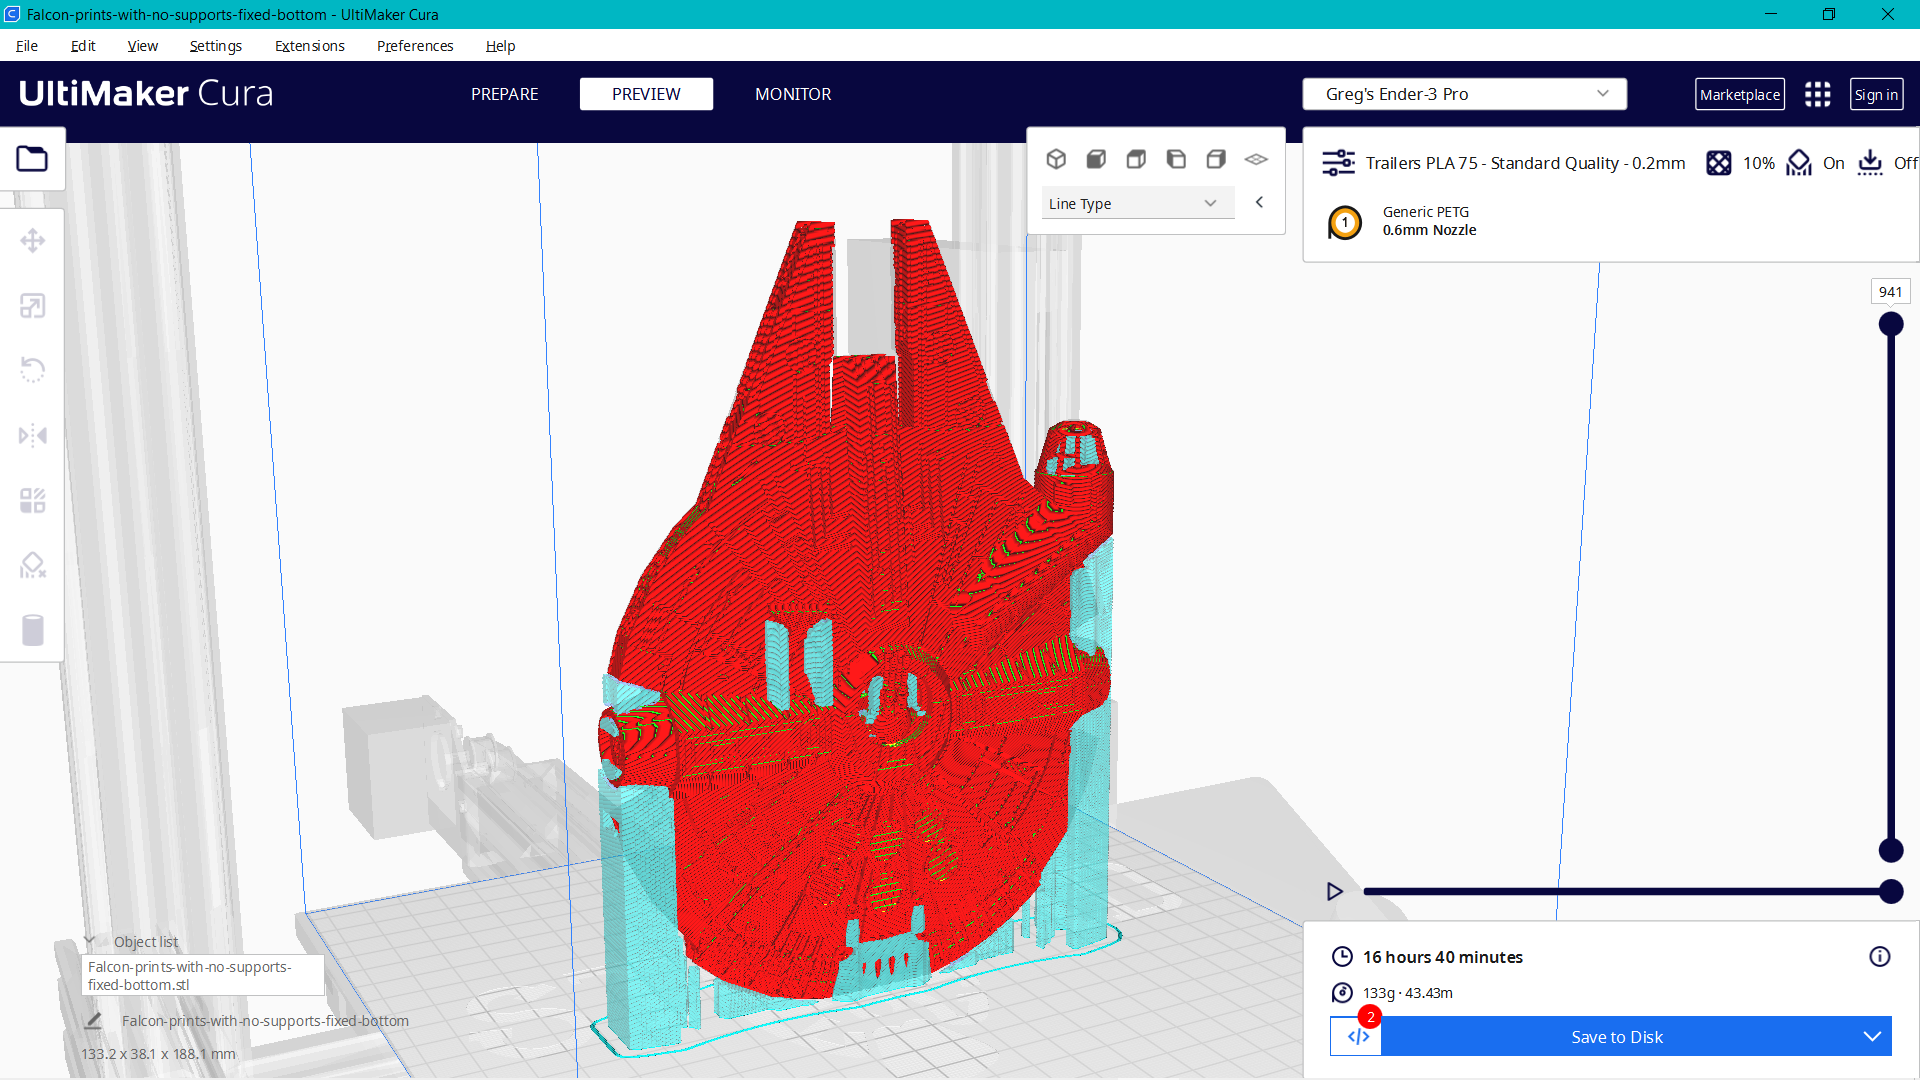Toggle adhesion setting labeled Off
The image size is (1920, 1080).
click(x=1886, y=163)
